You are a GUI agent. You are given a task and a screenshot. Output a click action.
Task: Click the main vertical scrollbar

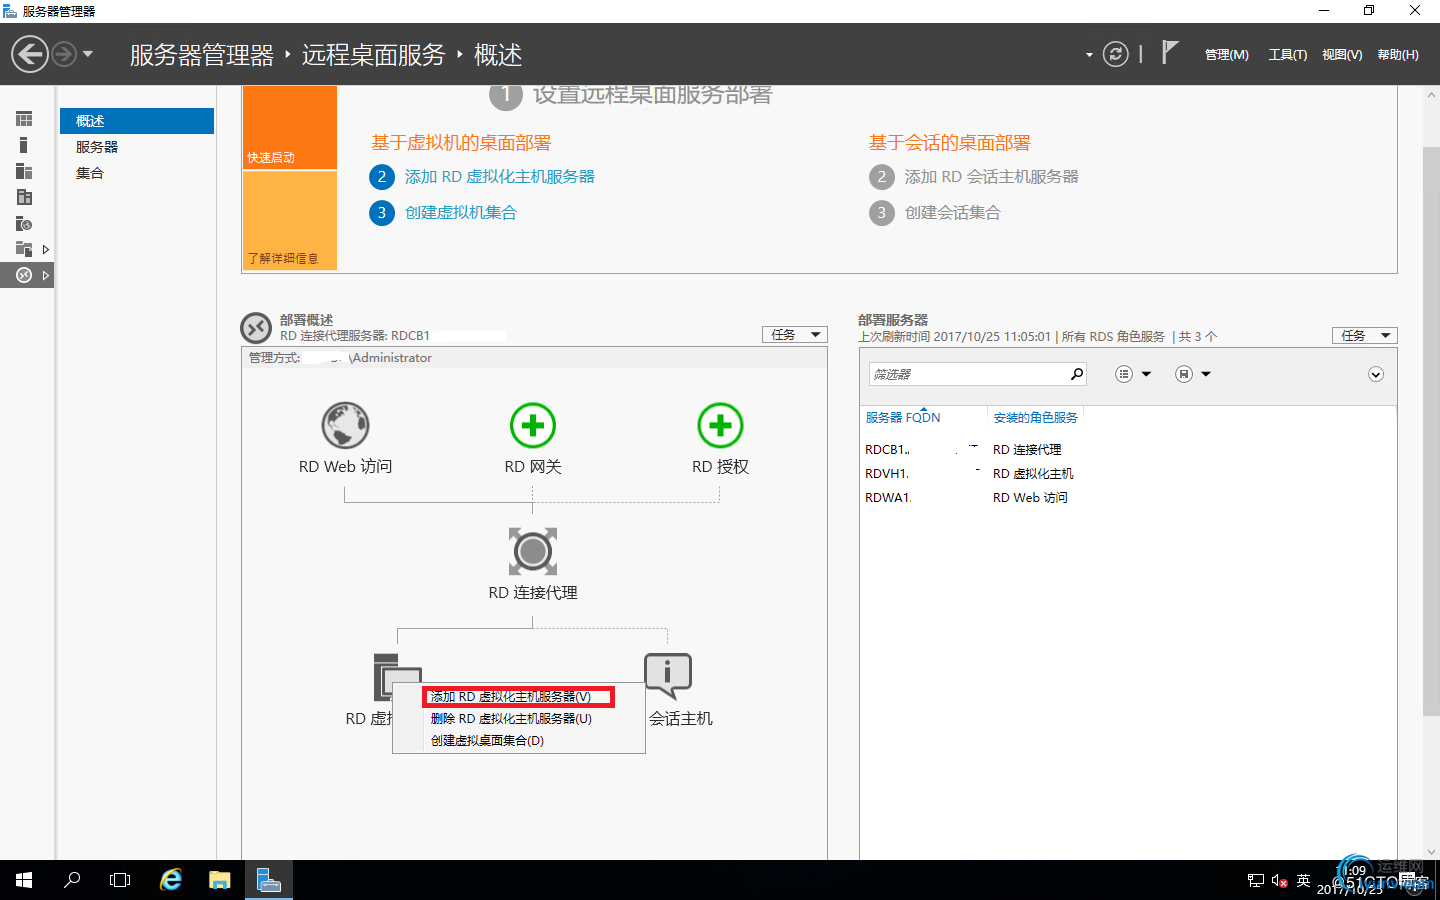[1431, 431]
